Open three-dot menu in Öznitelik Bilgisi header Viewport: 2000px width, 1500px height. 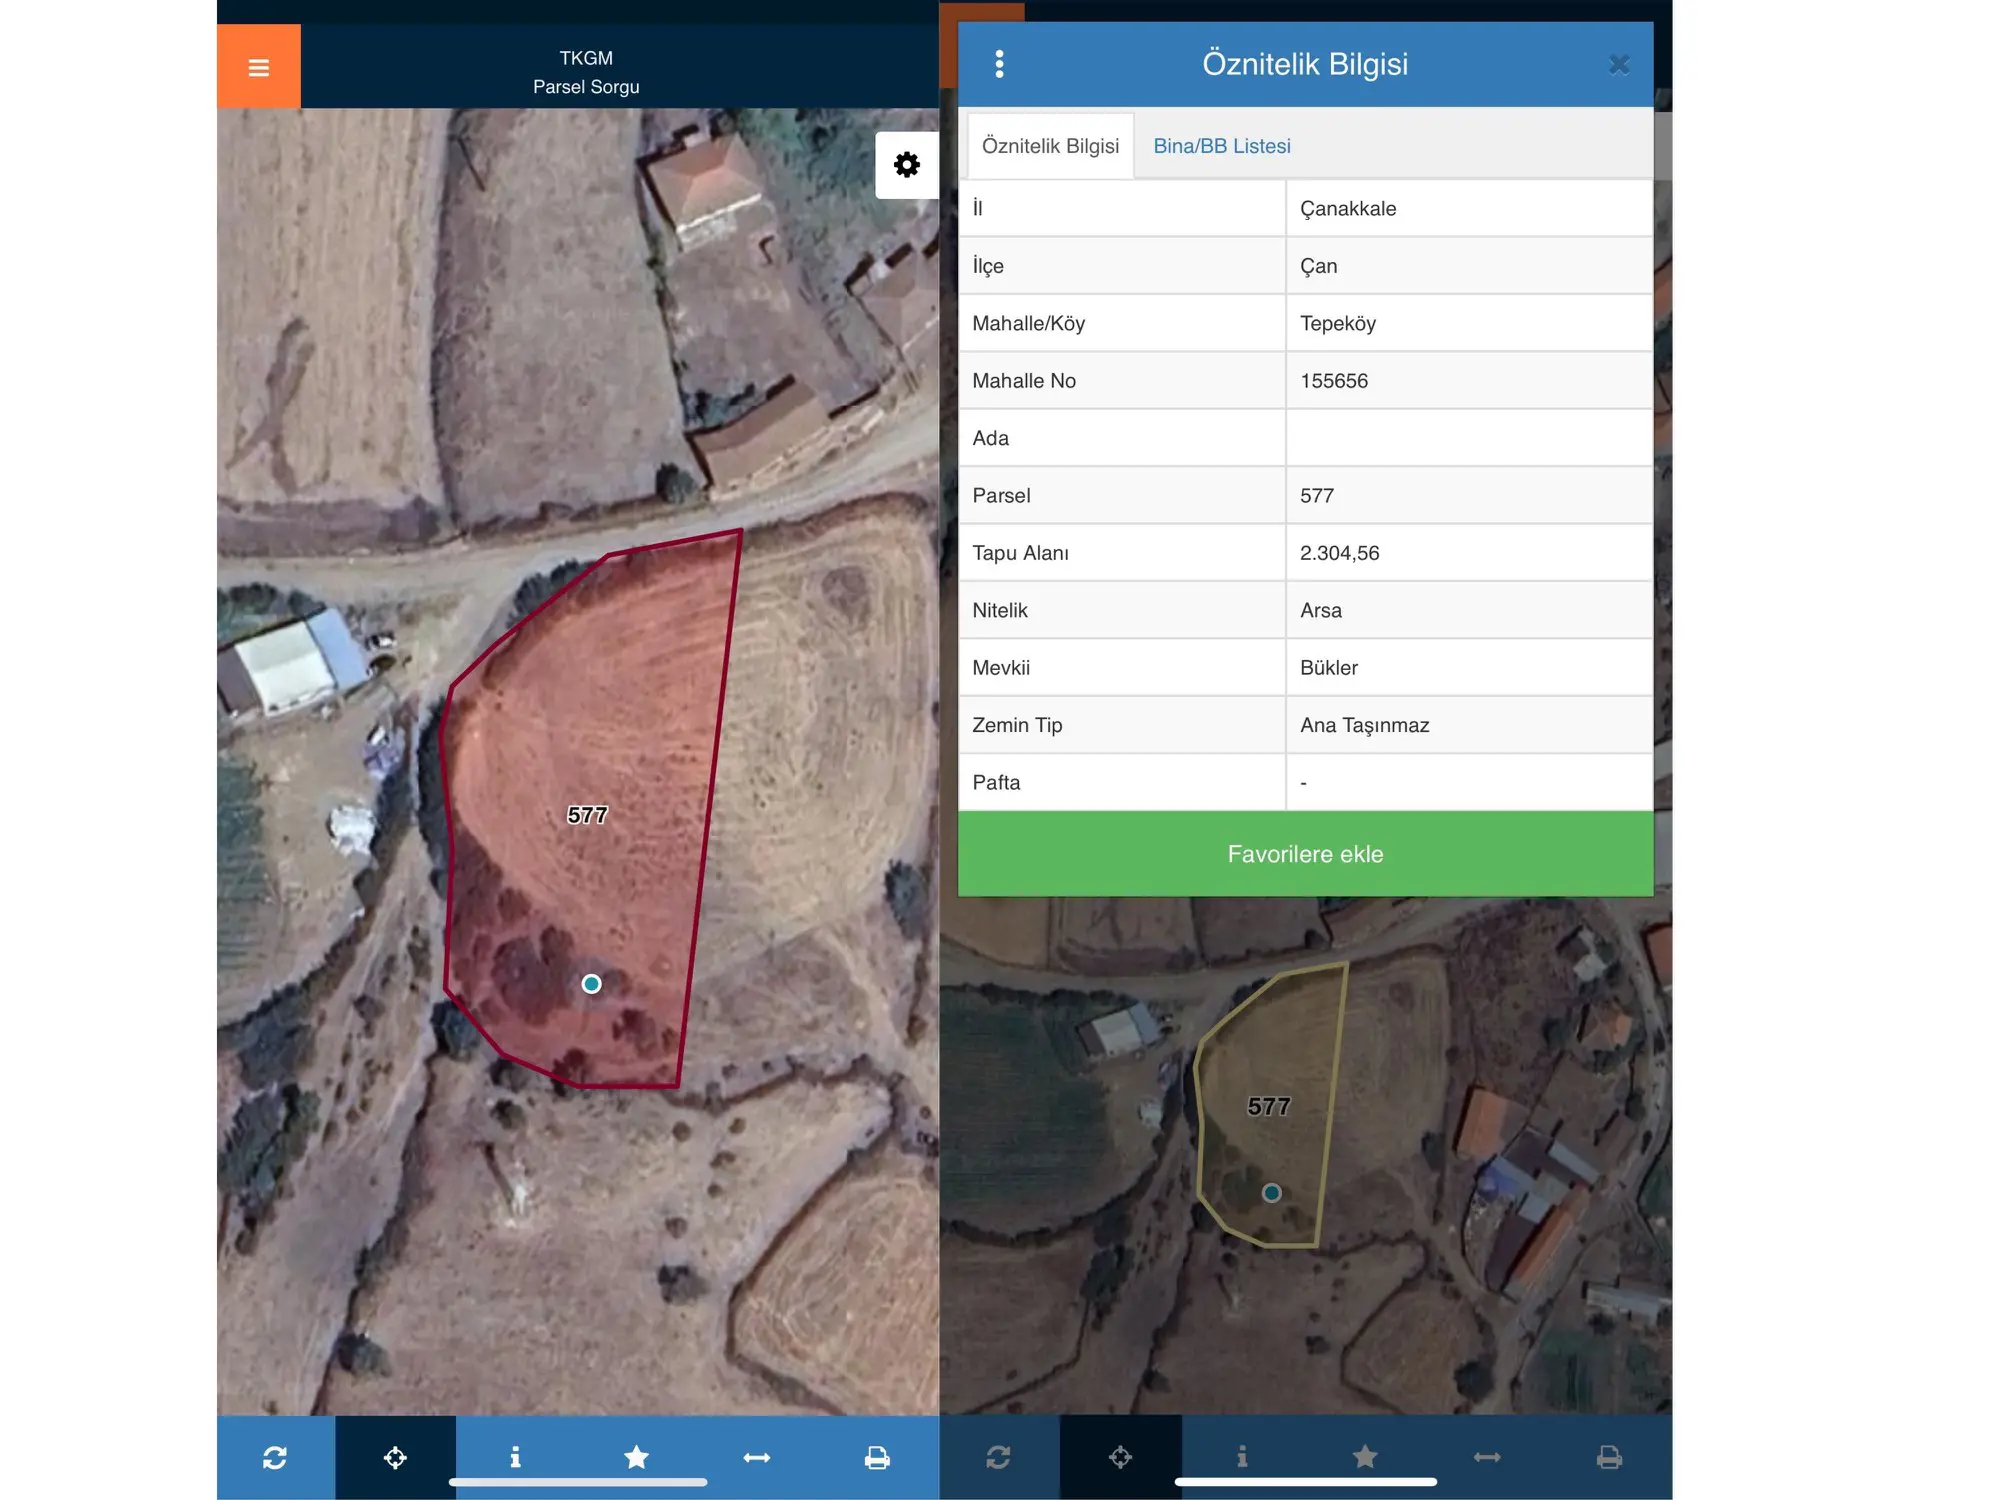pos(999,64)
